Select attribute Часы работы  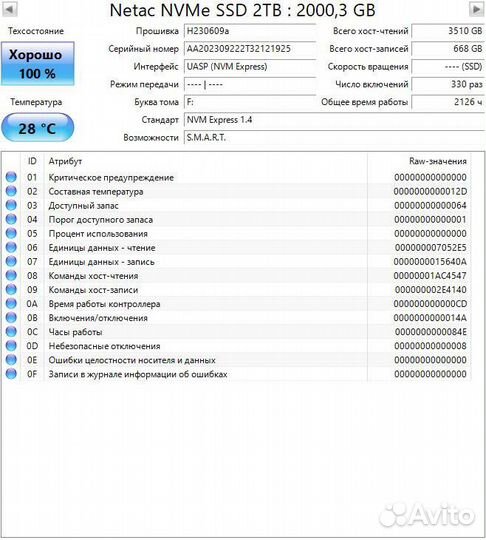point(75,332)
